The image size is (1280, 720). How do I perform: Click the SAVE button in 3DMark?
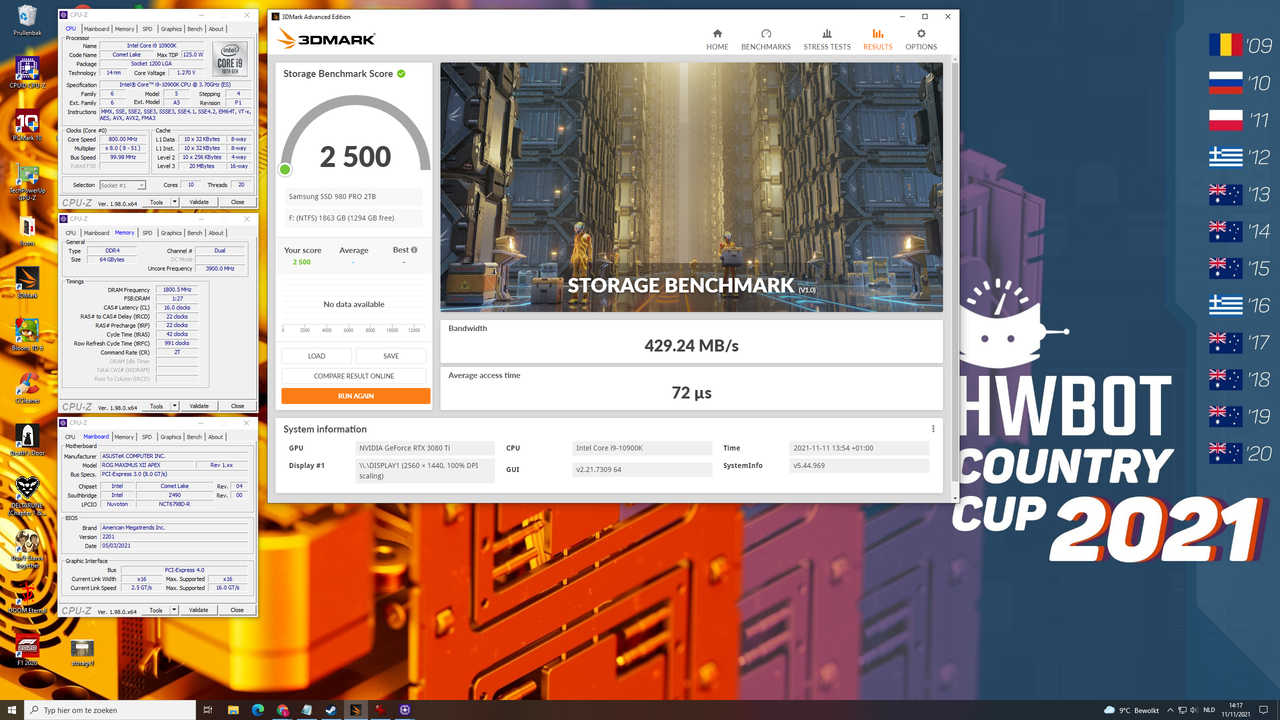pyautogui.click(x=391, y=356)
